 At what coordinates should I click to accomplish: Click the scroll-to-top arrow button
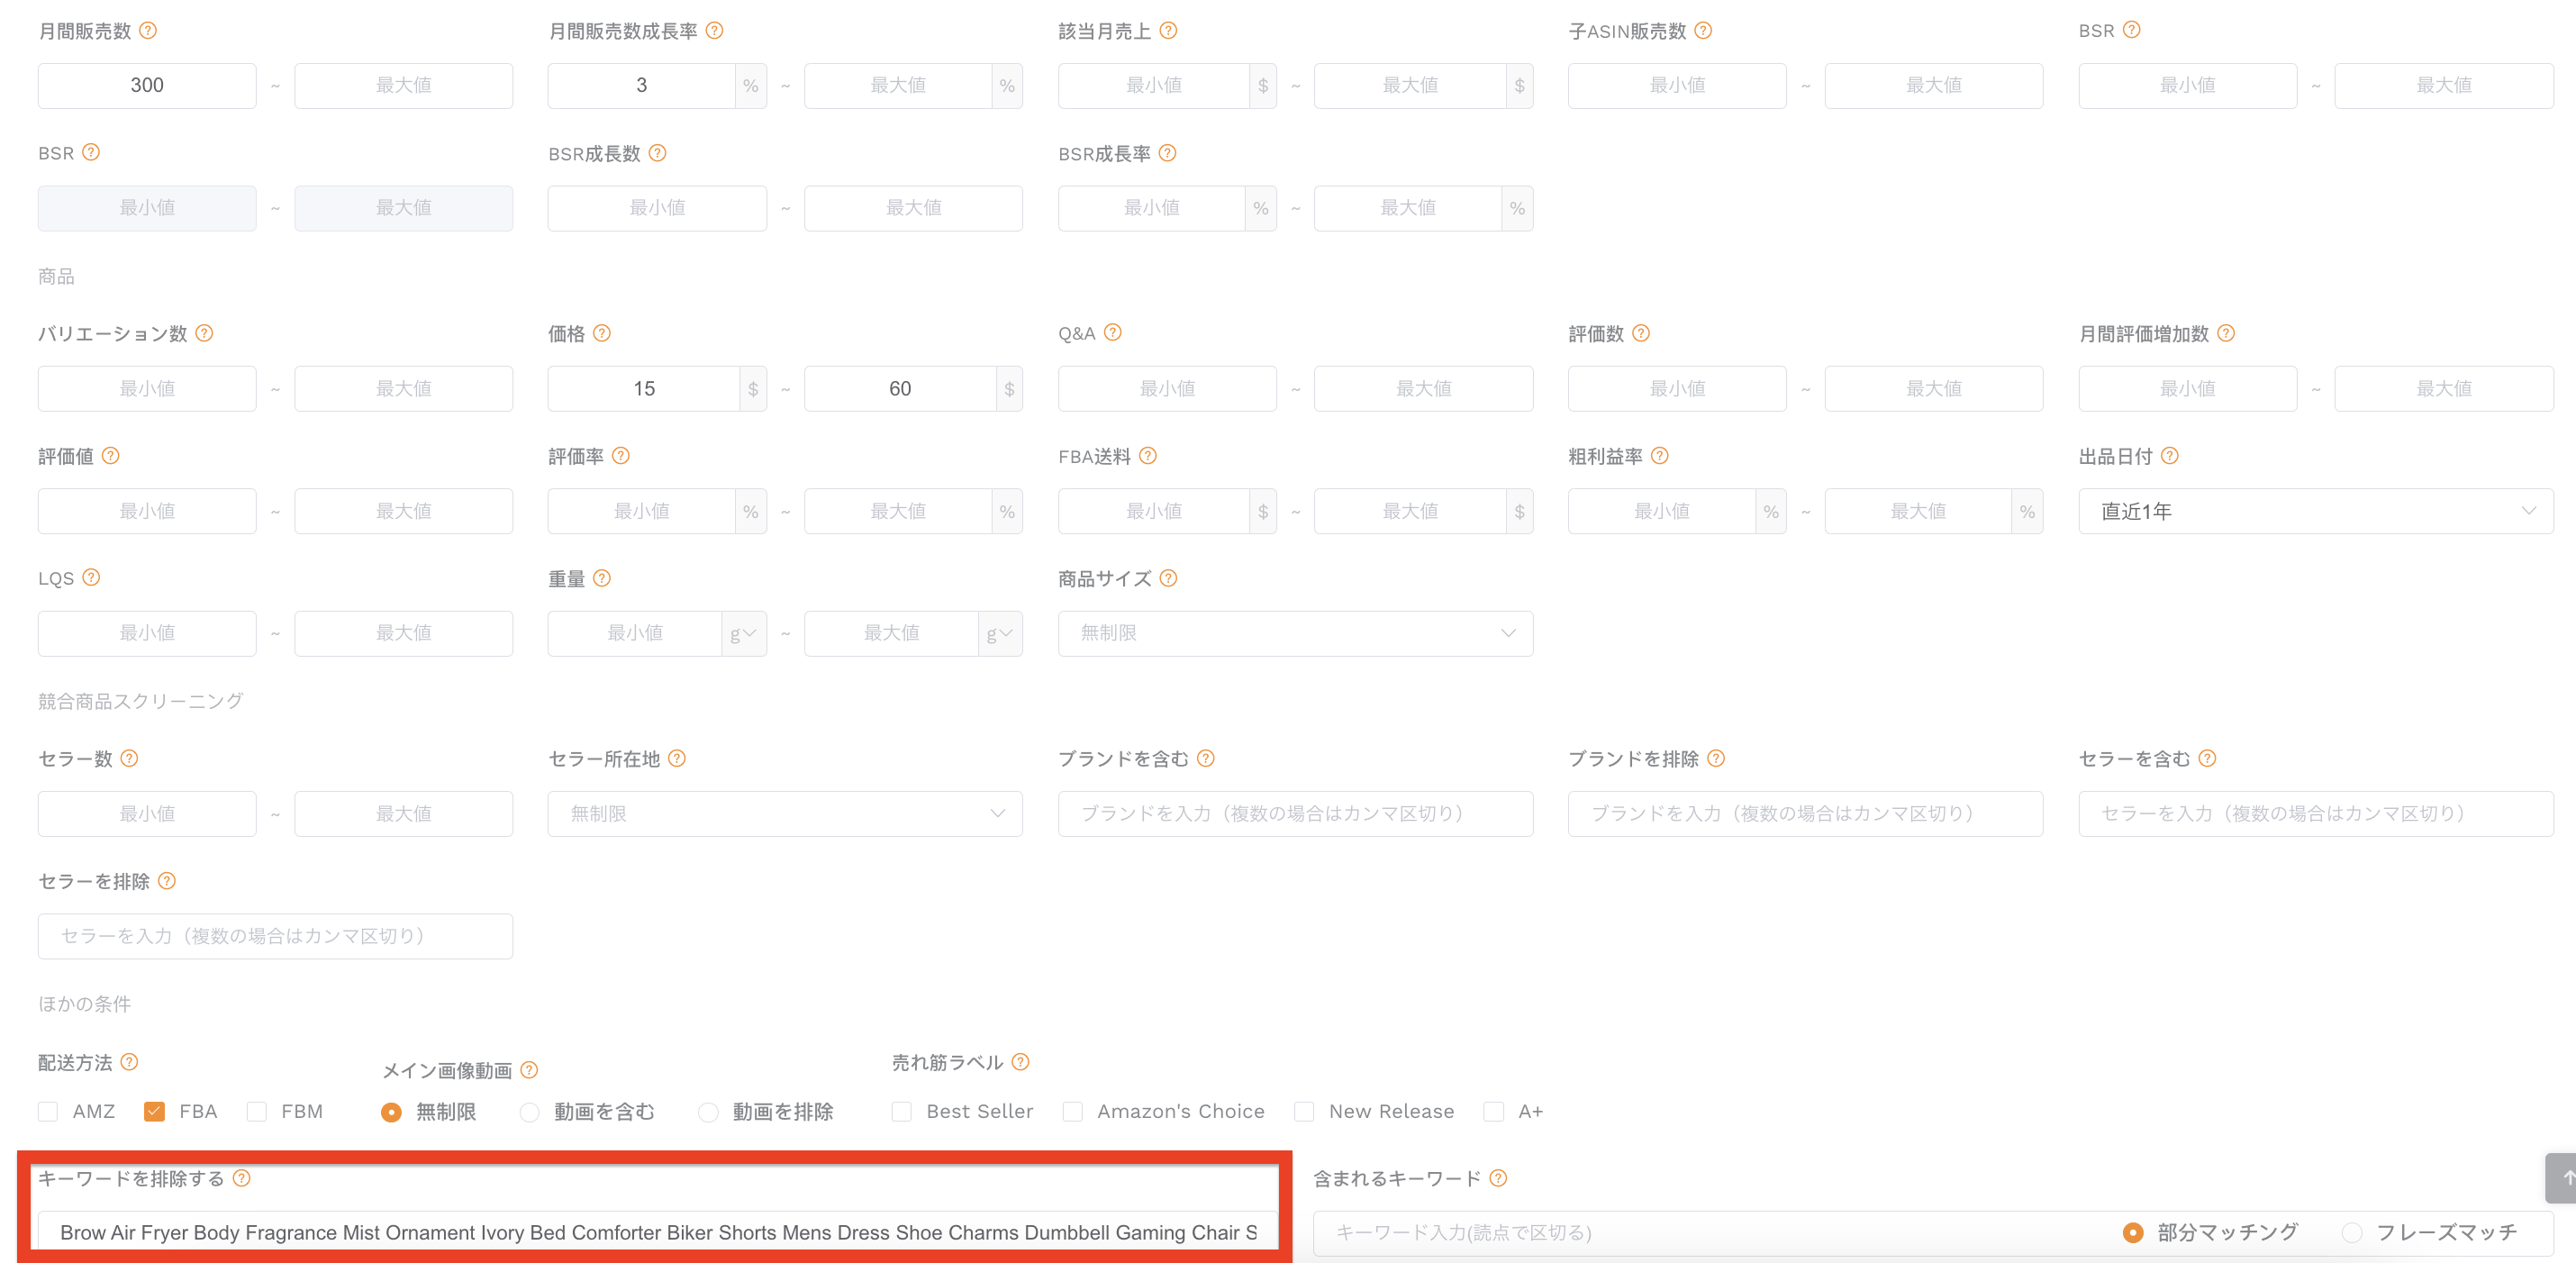tap(2562, 1178)
